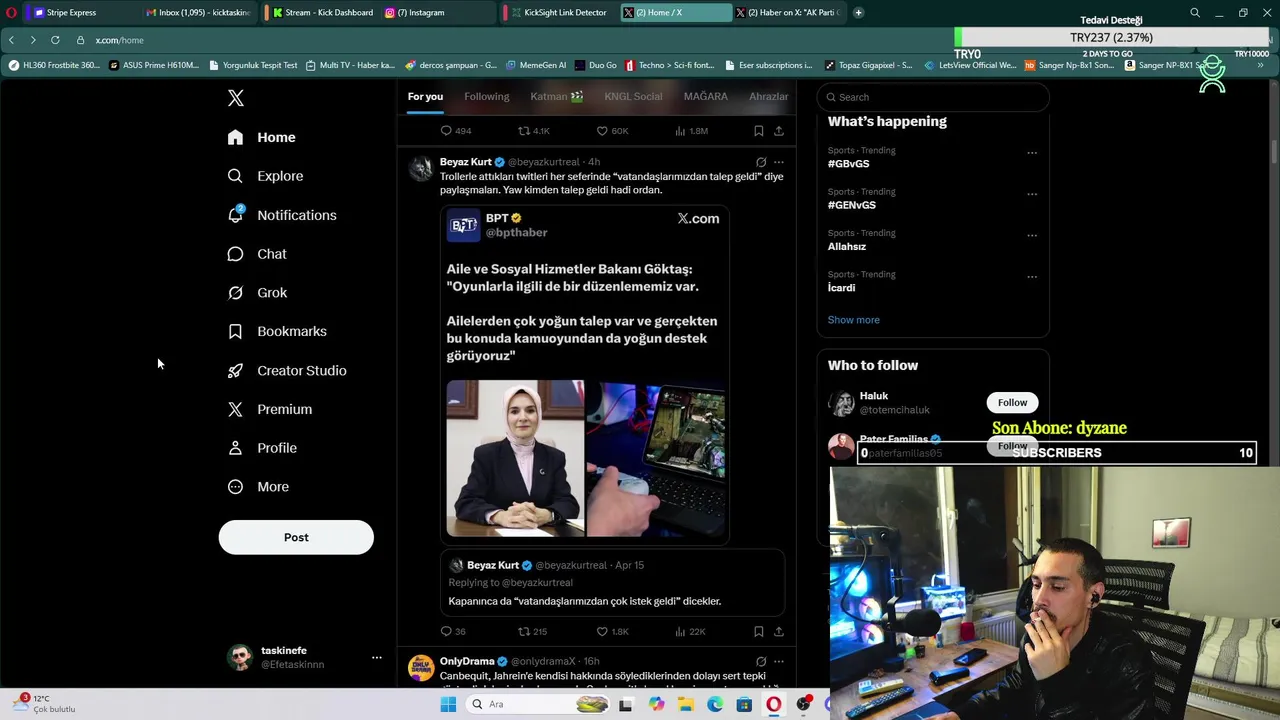Image resolution: width=1280 pixels, height=720 pixels.
Task: Open Microsoft Edge from the taskbar
Action: pyautogui.click(x=715, y=704)
